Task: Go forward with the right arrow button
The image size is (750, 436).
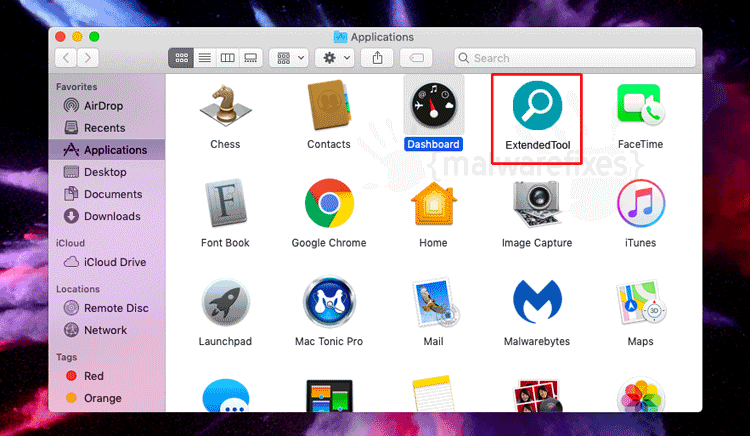Action: (x=88, y=58)
